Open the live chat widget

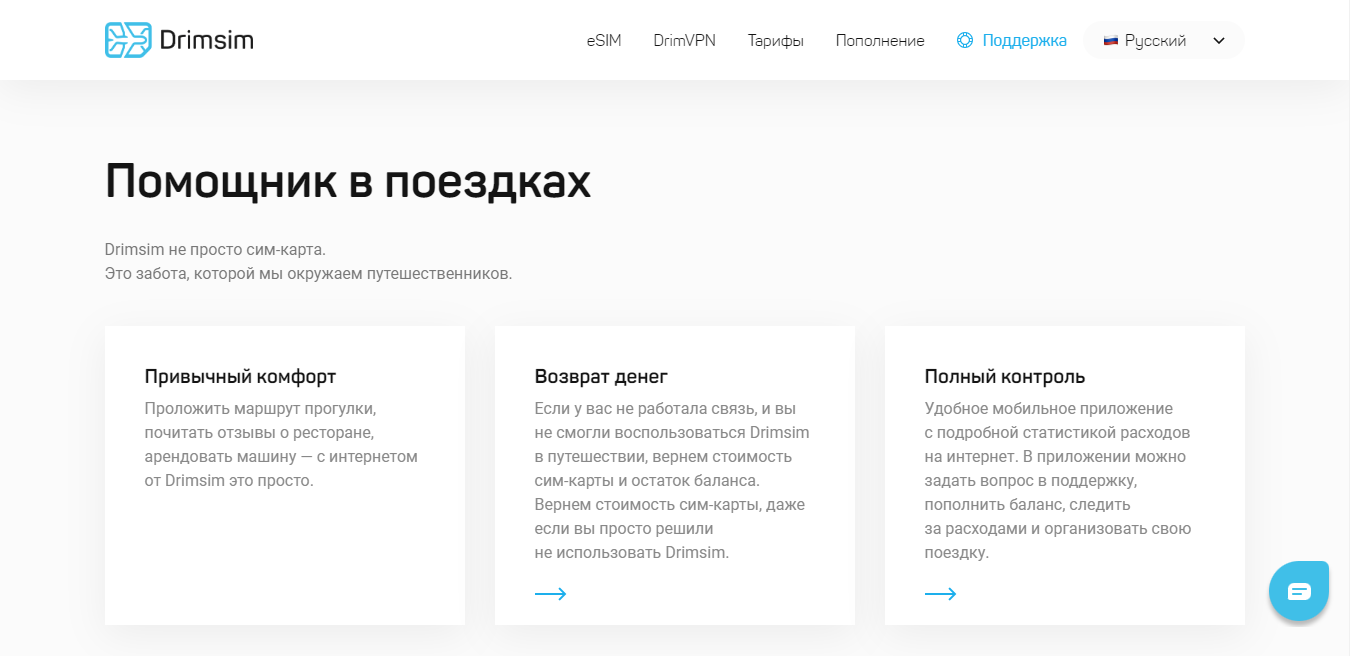coord(1298,591)
